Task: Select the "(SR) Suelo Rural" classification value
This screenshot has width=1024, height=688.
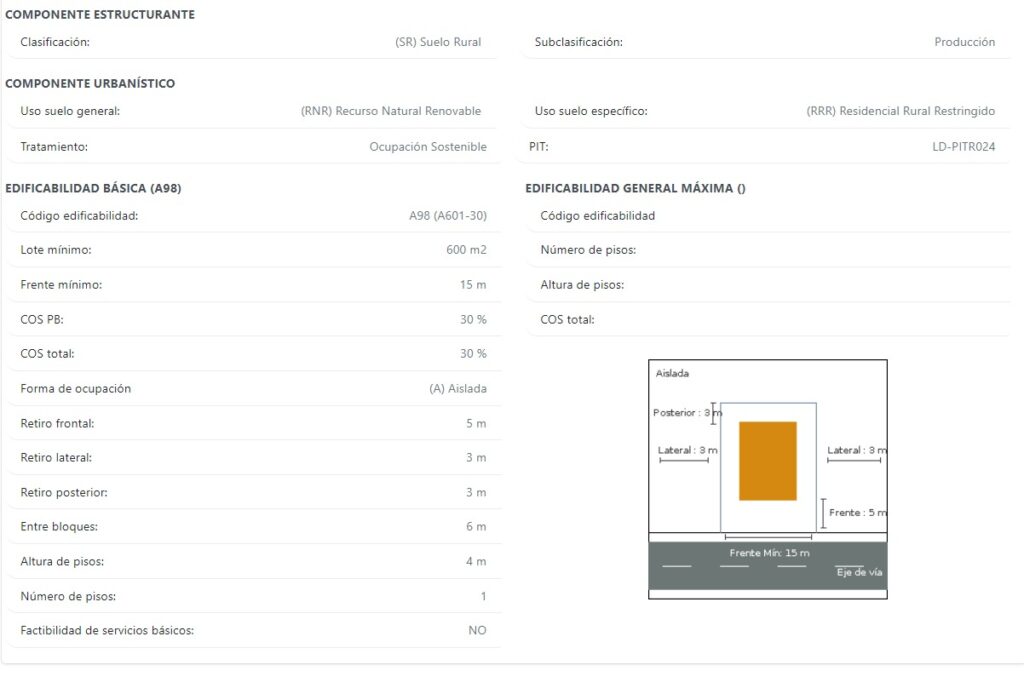Action: coord(438,42)
